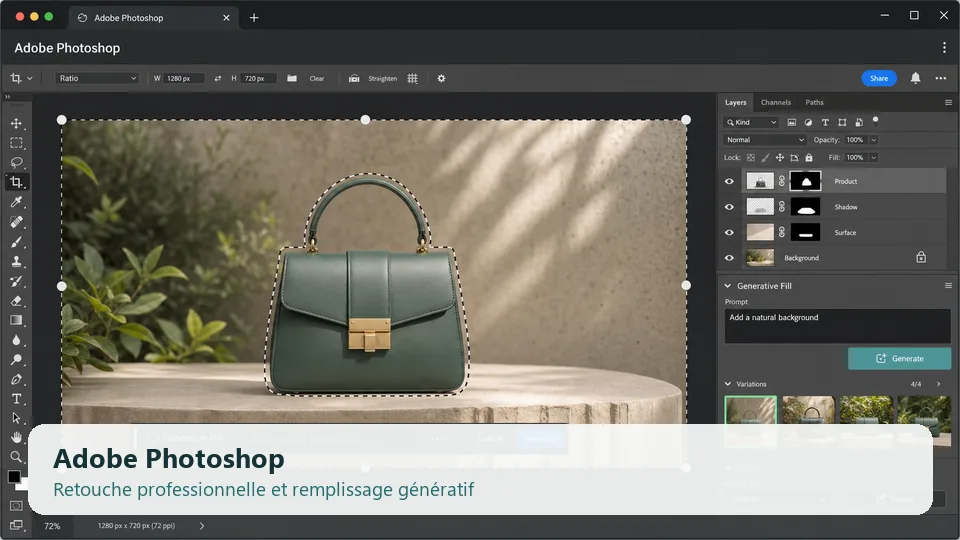Open the notifications bell
Viewport: 960px width, 540px height.
[x=915, y=78]
